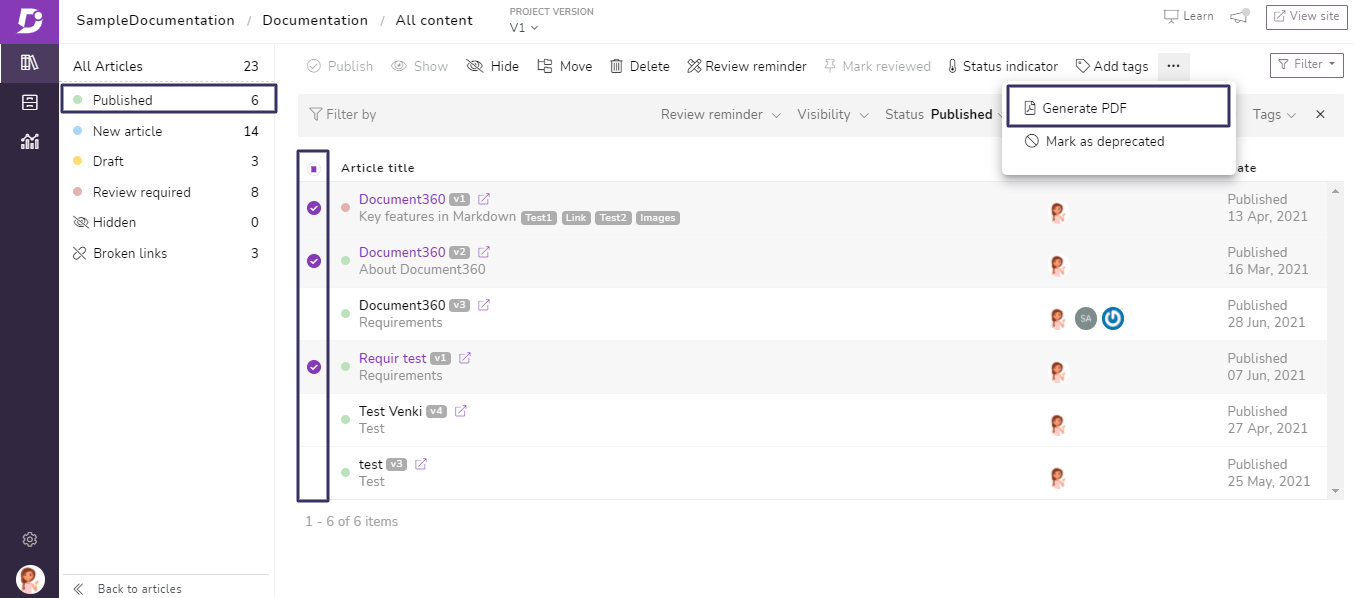Image resolution: width=1354 pixels, height=598 pixels.
Task: Uncheck the Document360 v1 row checkbox
Action: point(314,208)
